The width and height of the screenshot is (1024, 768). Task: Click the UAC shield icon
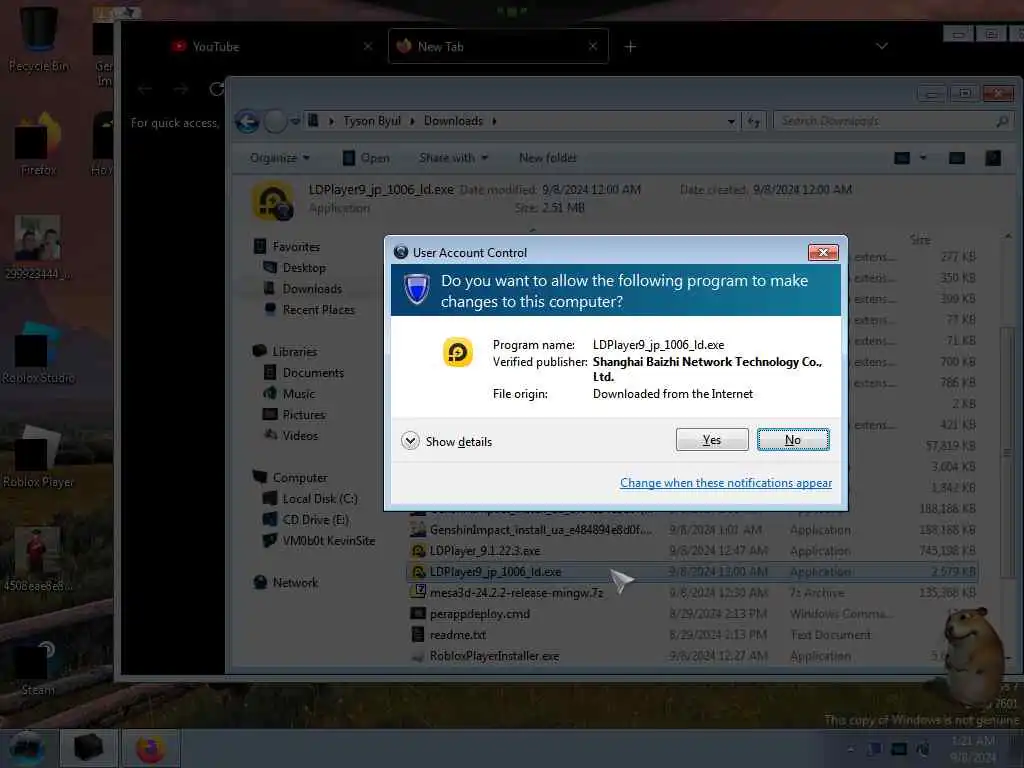417,289
